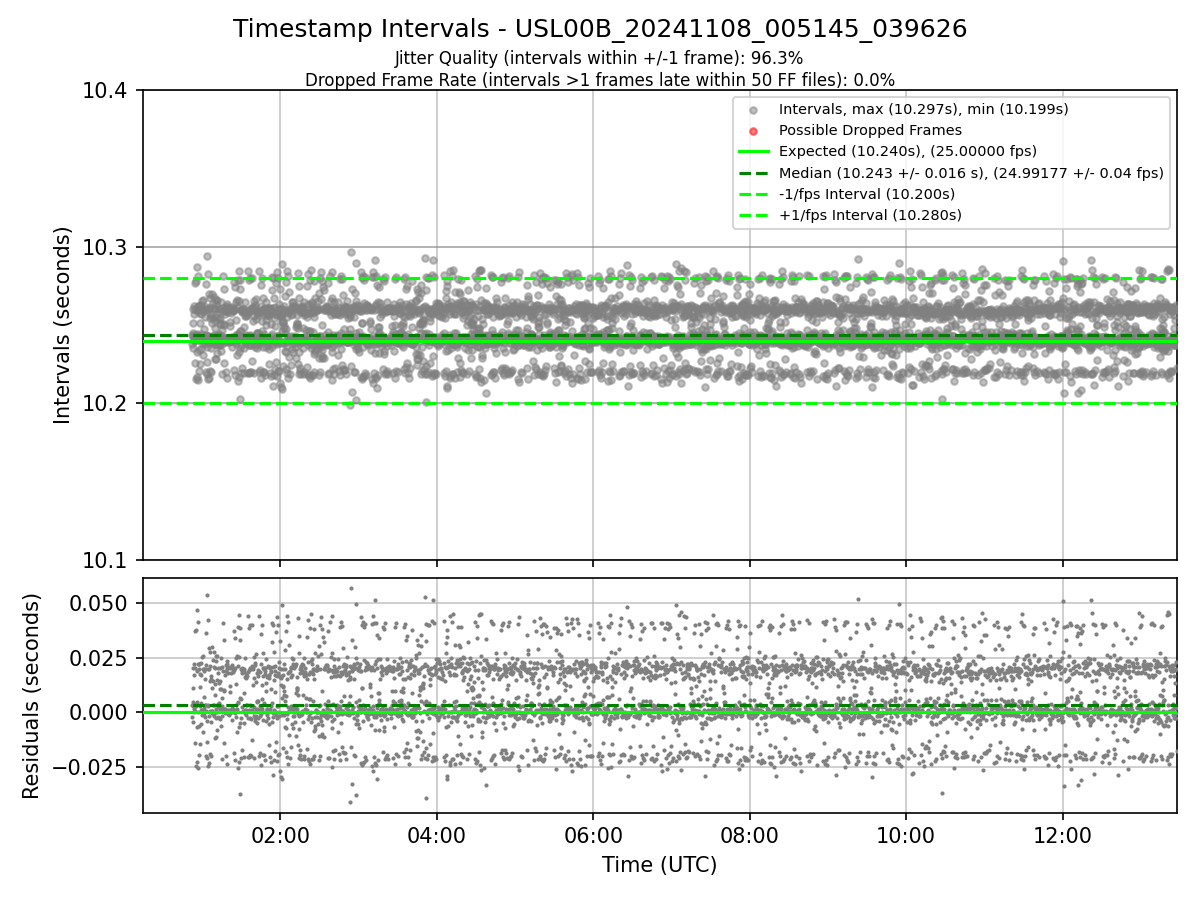The height and width of the screenshot is (900, 1200).
Task: Click time tick label 10:00
Action: [x=906, y=835]
